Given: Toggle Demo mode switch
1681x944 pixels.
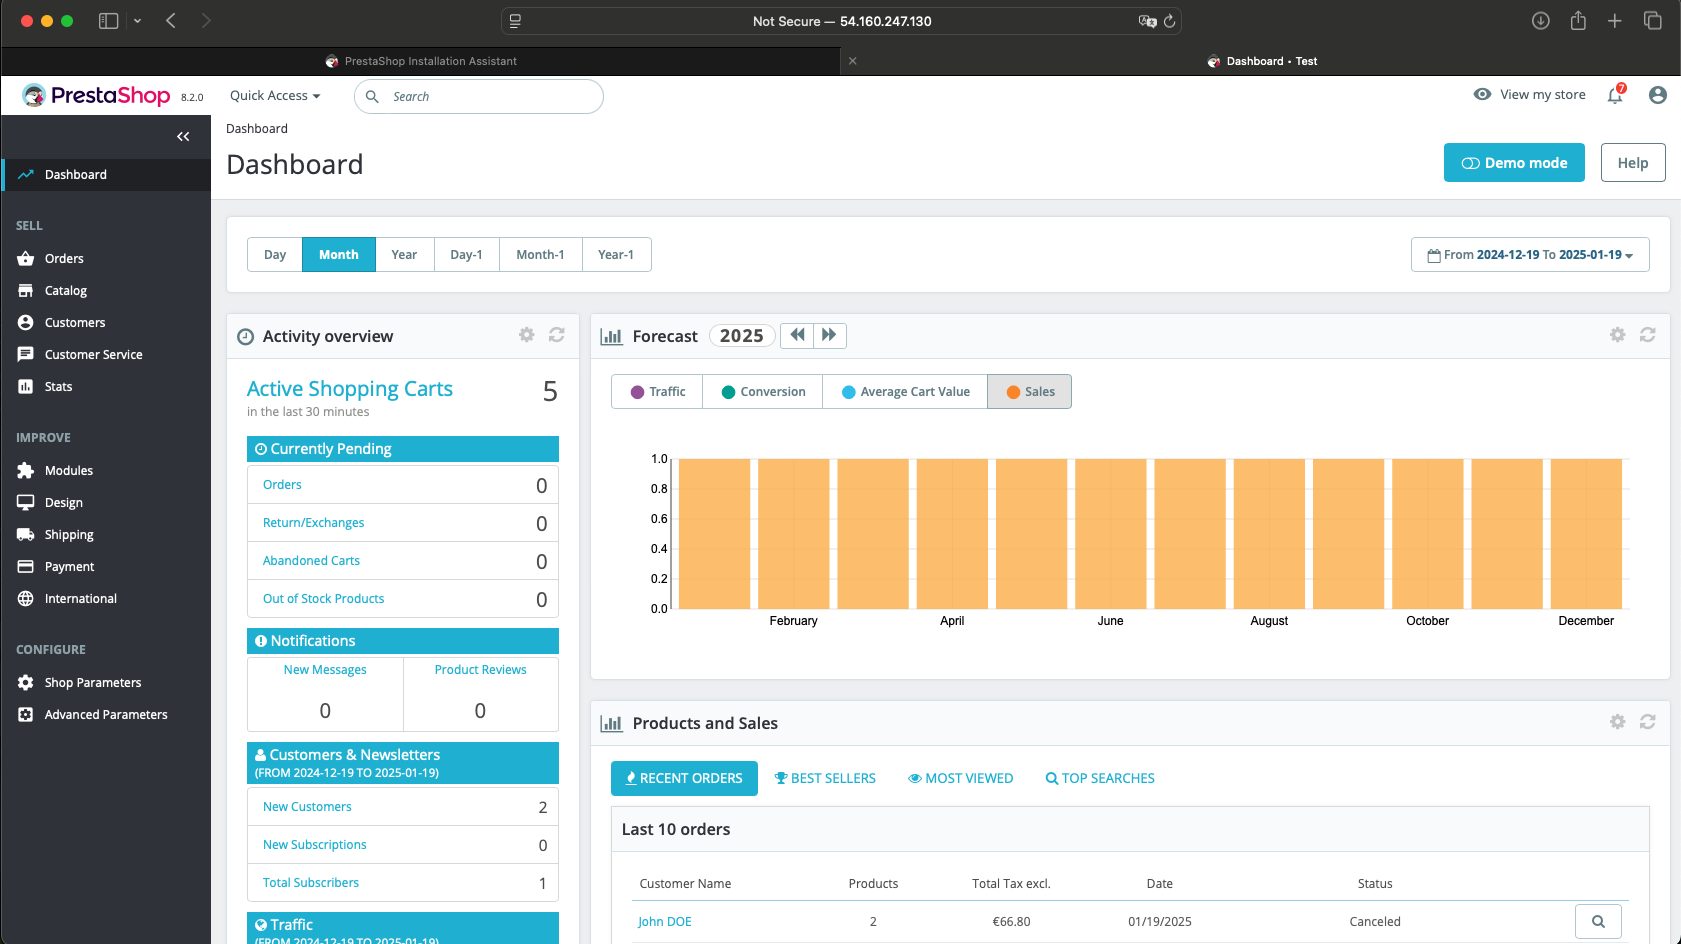Looking at the screenshot, I should (1513, 163).
